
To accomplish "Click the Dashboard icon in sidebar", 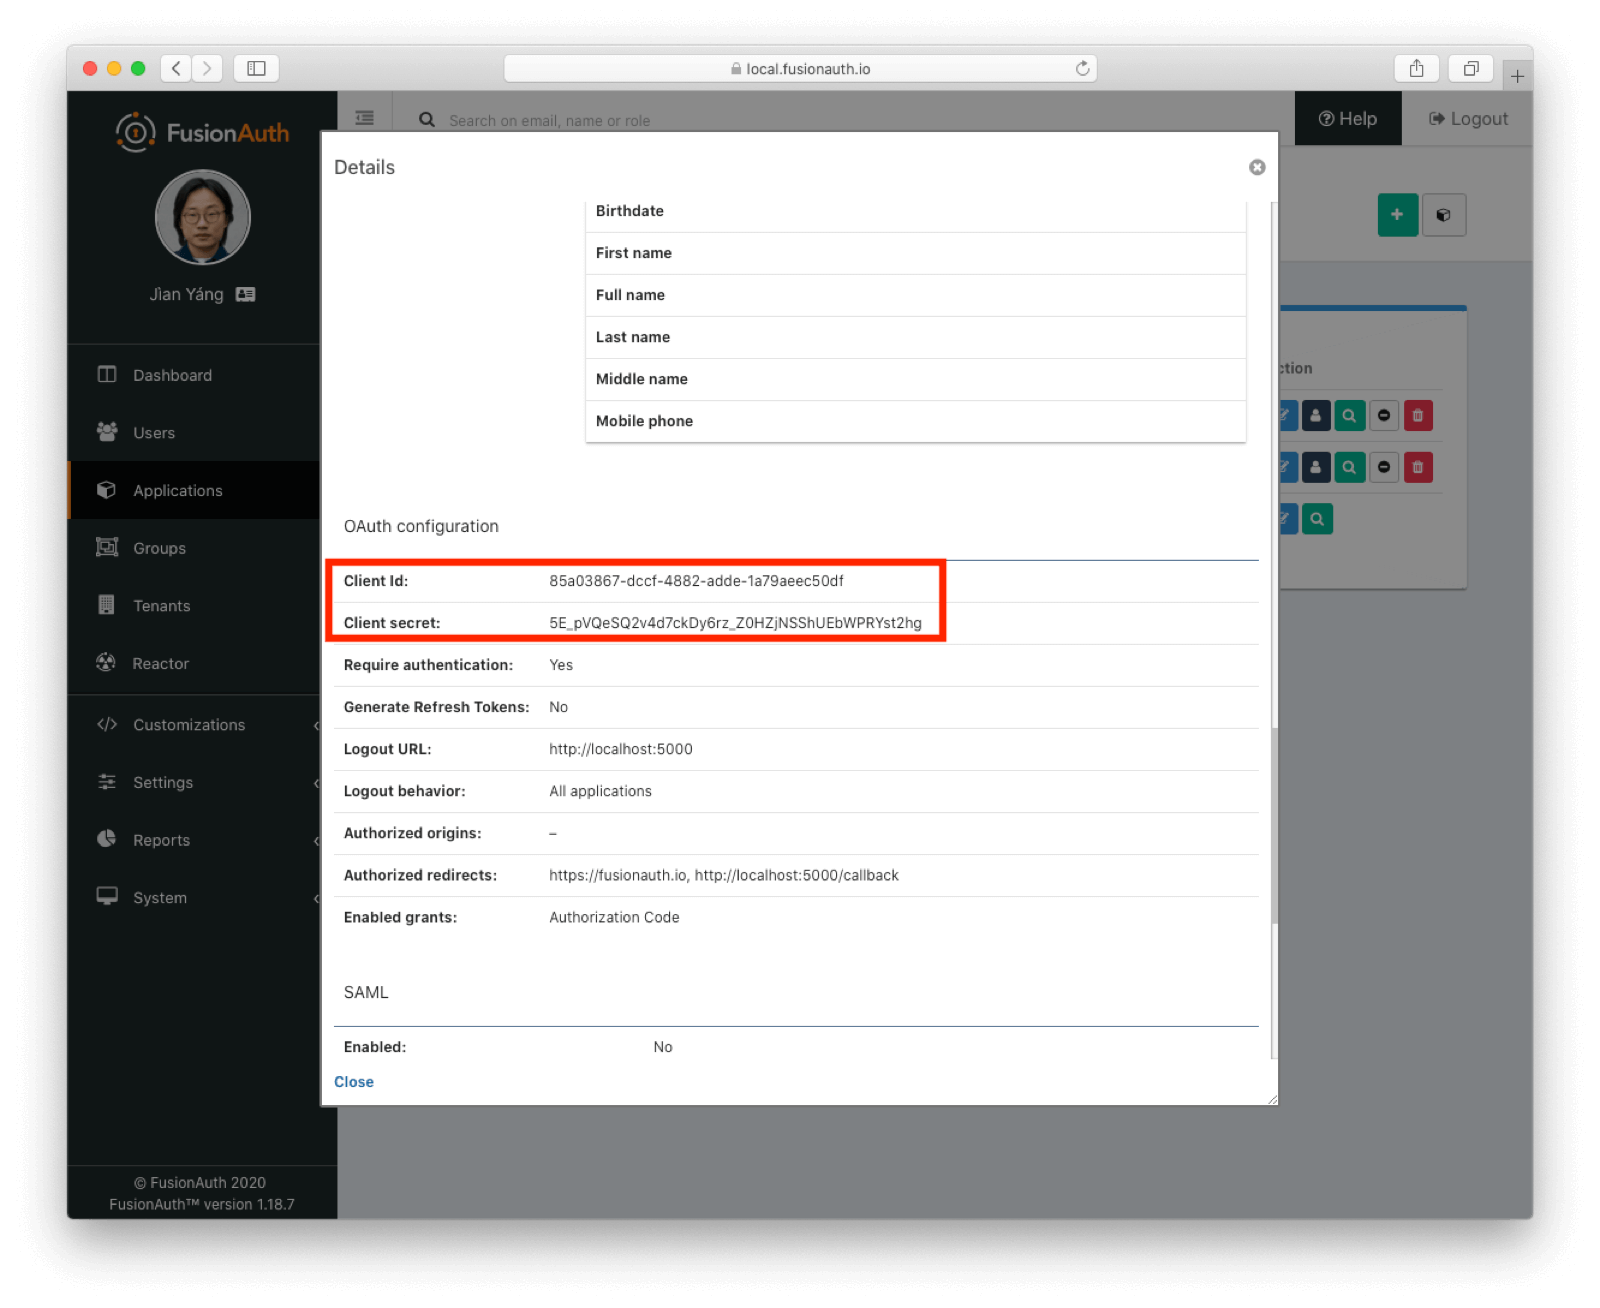I will [107, 374].
